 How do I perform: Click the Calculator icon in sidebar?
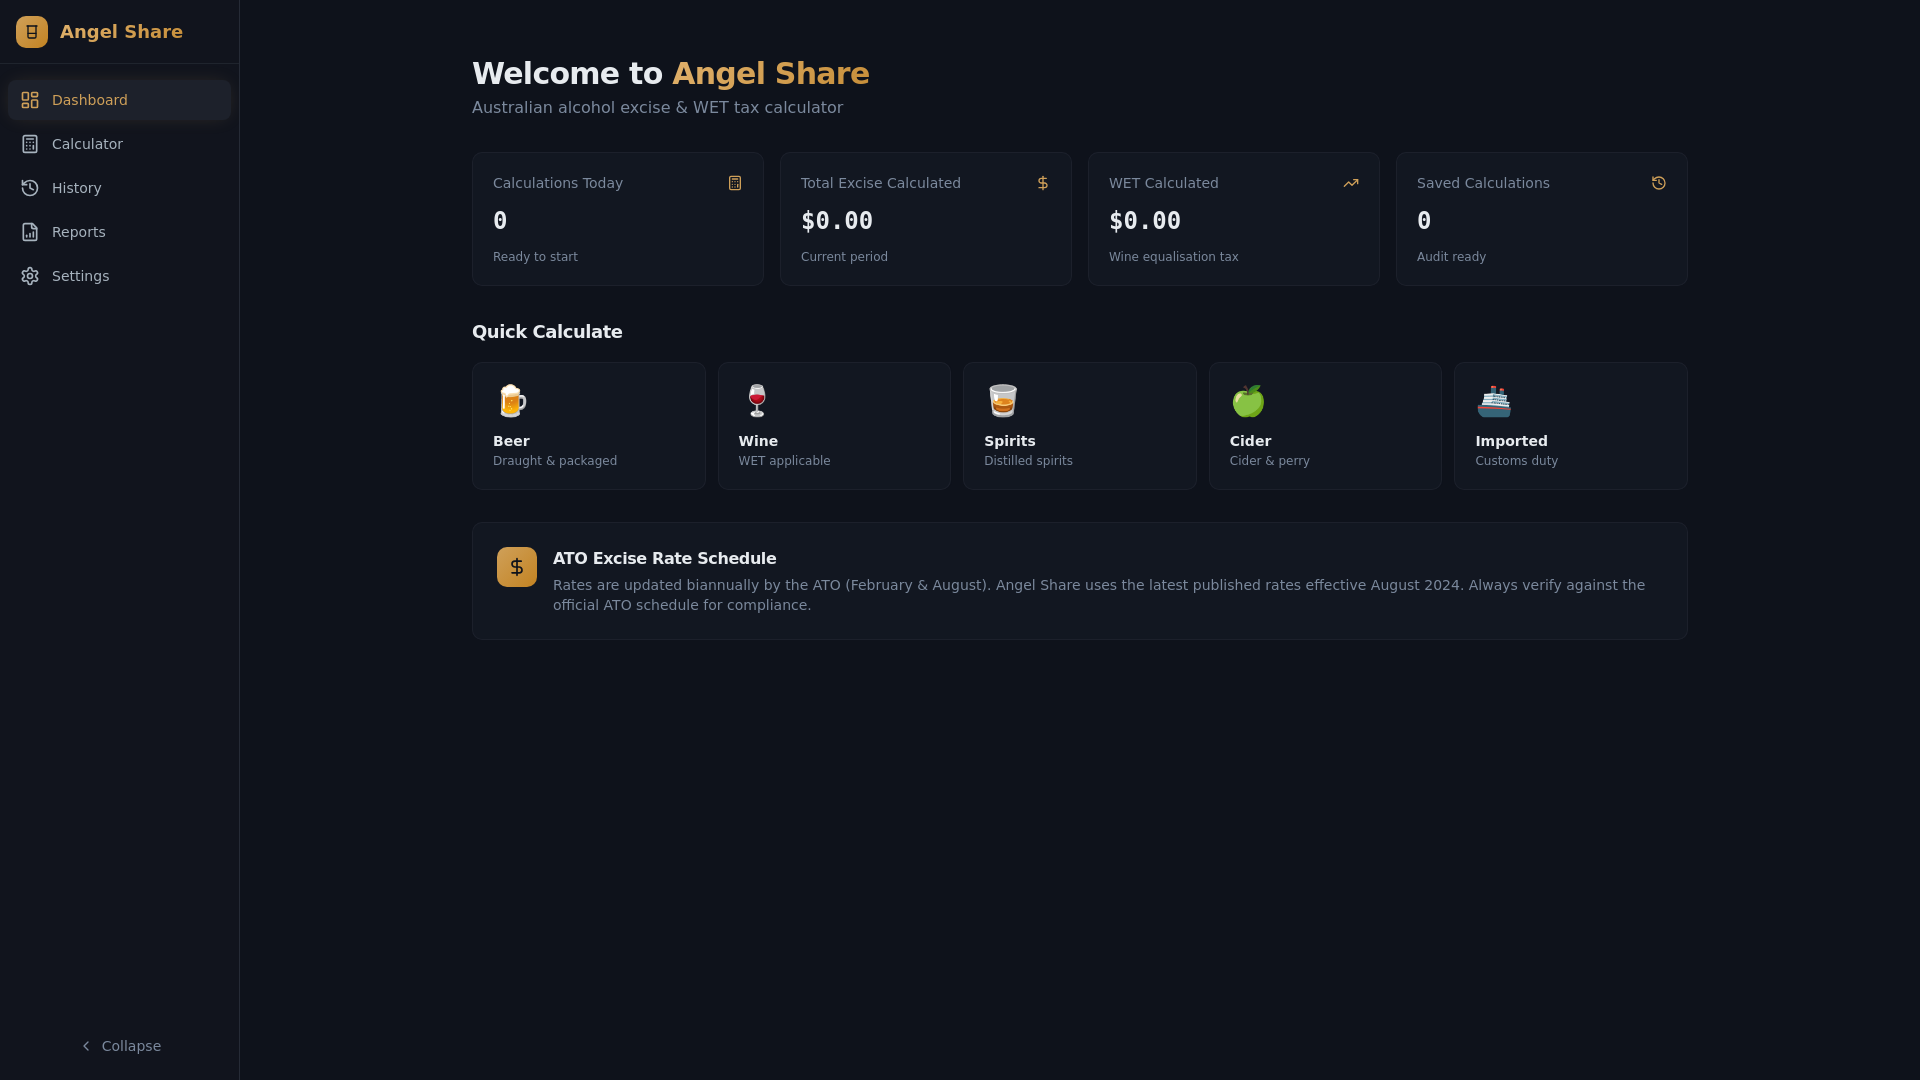pyautogui.click(x=30, y=144)
